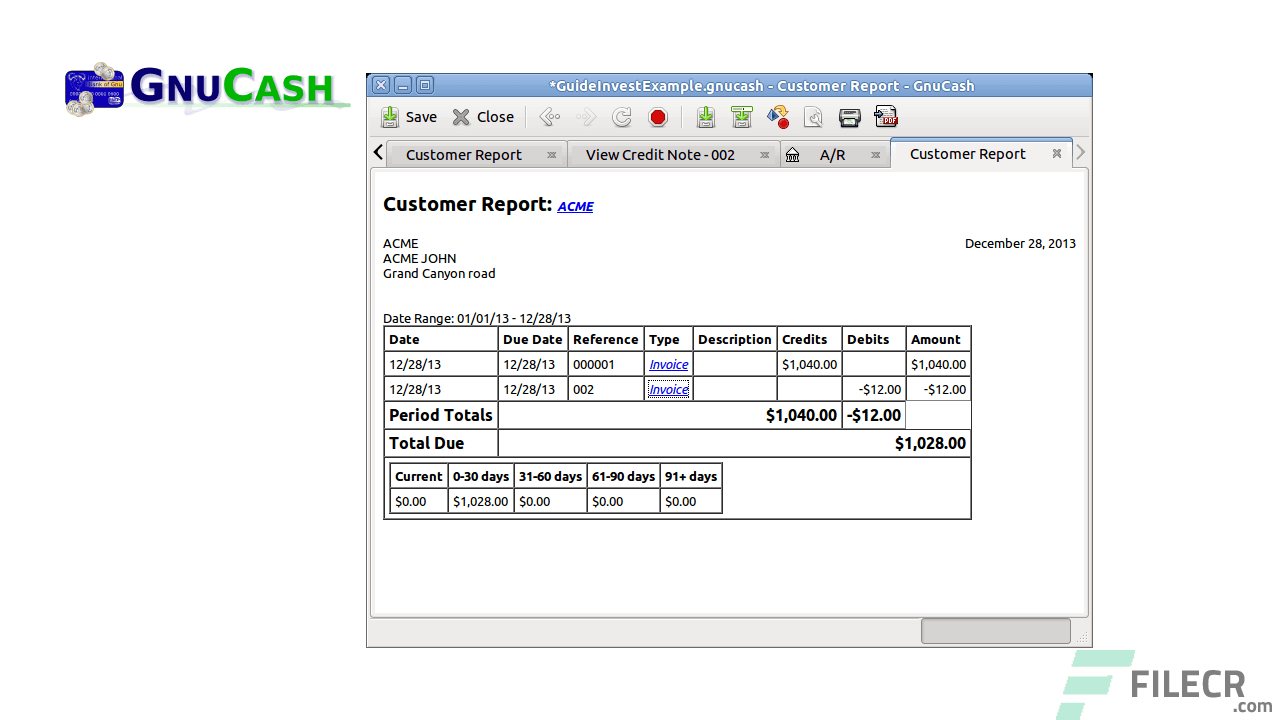Click the bottom horizontal scrollbar
The image size is (1280, 720).
(995, 630)
